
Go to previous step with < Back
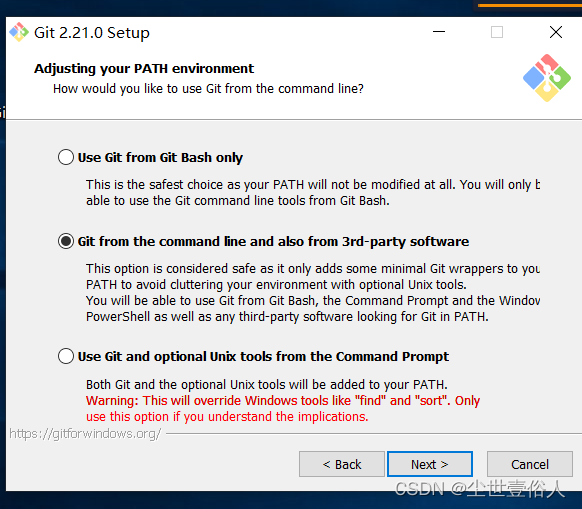(x=342, y=464)
